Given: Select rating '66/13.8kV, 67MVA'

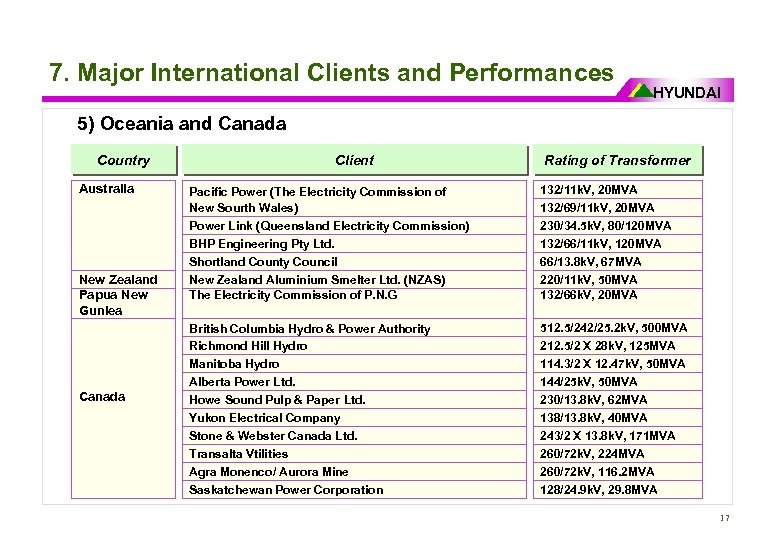Looking at the screenshot, I should 617,262.
